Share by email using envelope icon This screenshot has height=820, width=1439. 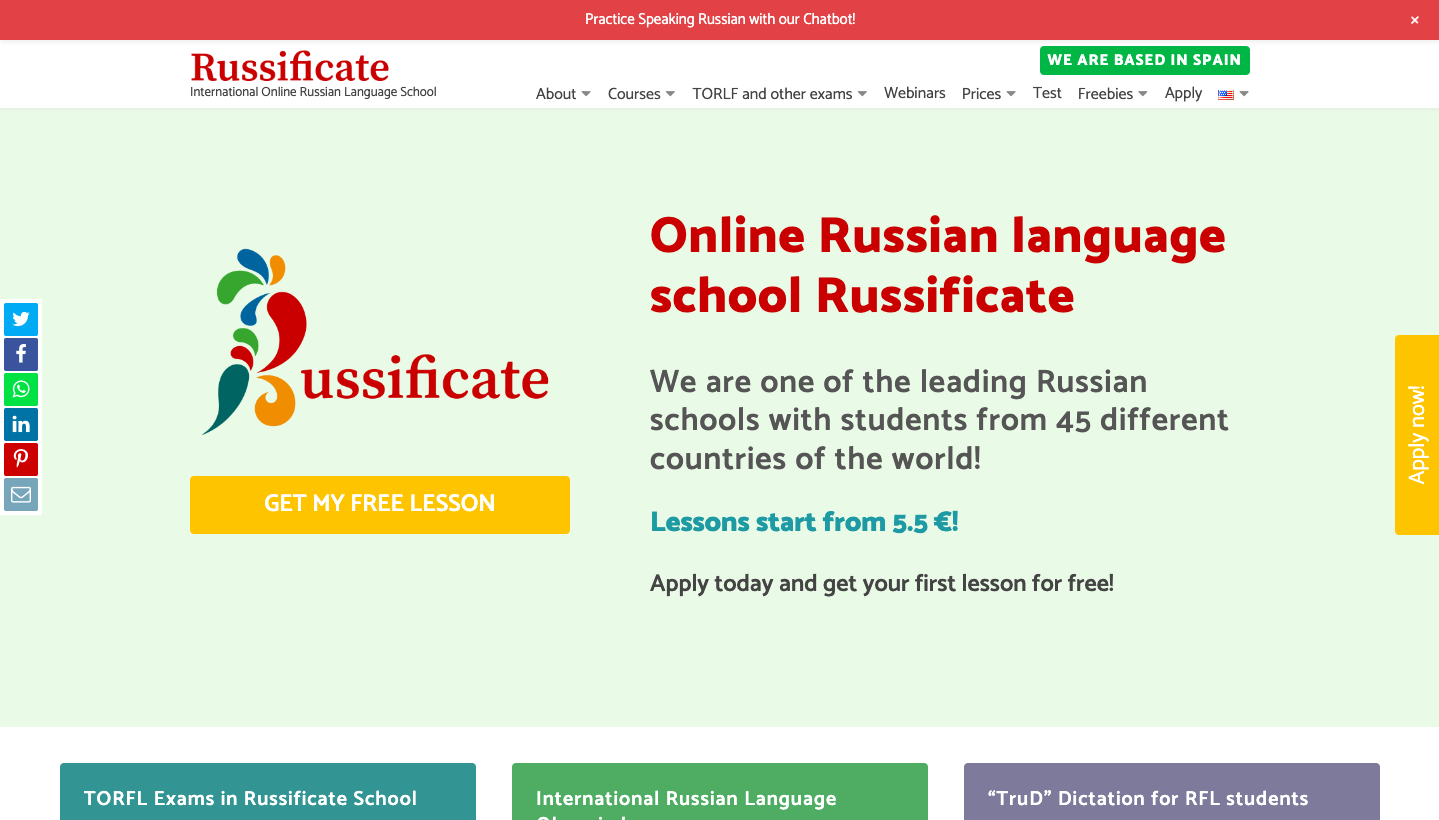(21, 495)
